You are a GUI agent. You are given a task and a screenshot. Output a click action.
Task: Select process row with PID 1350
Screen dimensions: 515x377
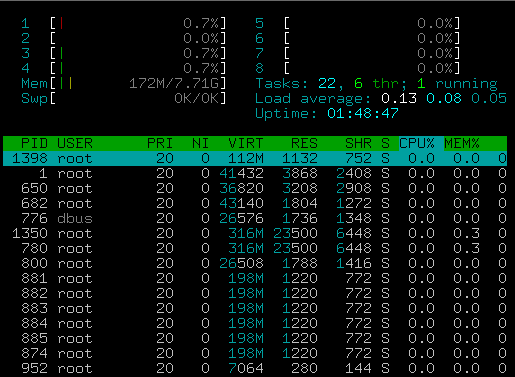[x=255, y=233]
